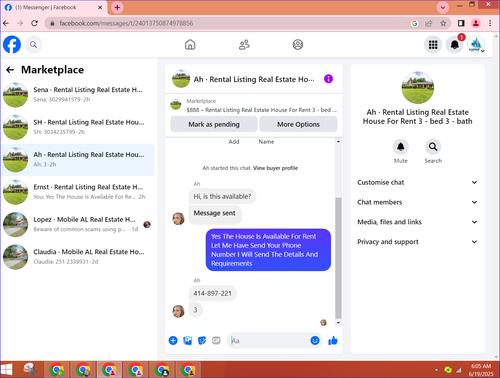This screenshot has width=500, height=378.
Task: Open the Sena rental listing conversation
Action: 78,94
